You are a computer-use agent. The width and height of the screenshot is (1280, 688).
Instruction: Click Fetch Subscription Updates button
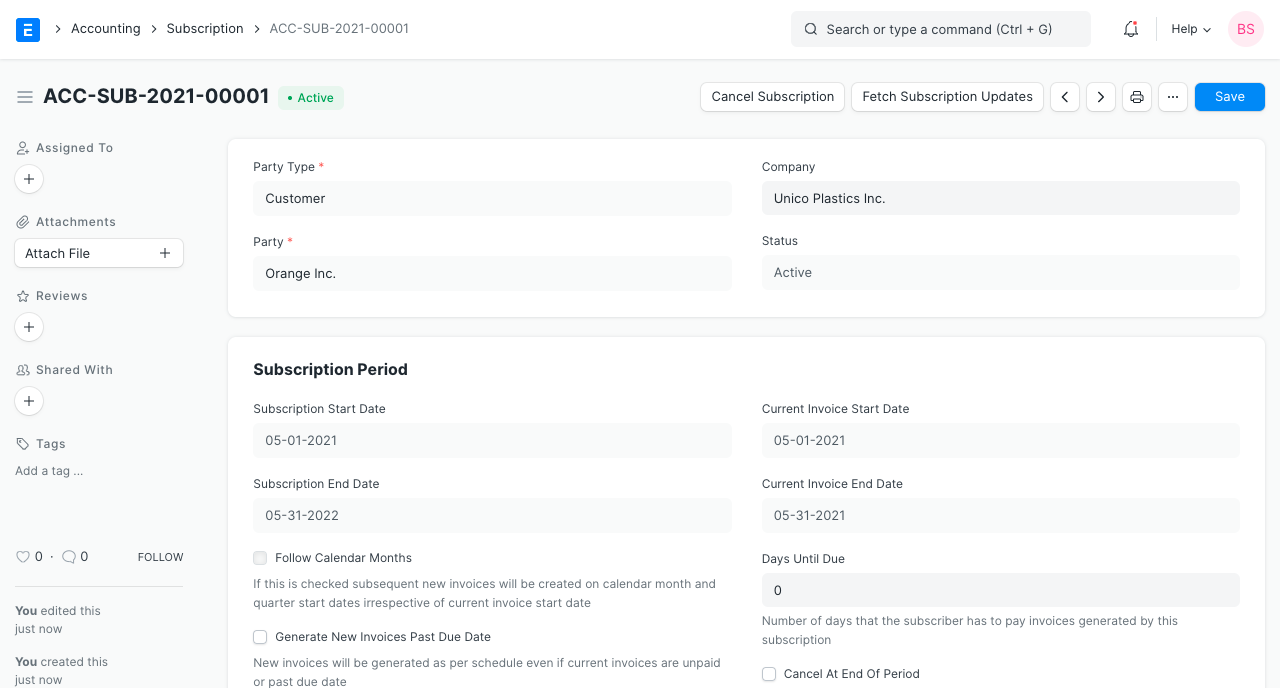947,97
